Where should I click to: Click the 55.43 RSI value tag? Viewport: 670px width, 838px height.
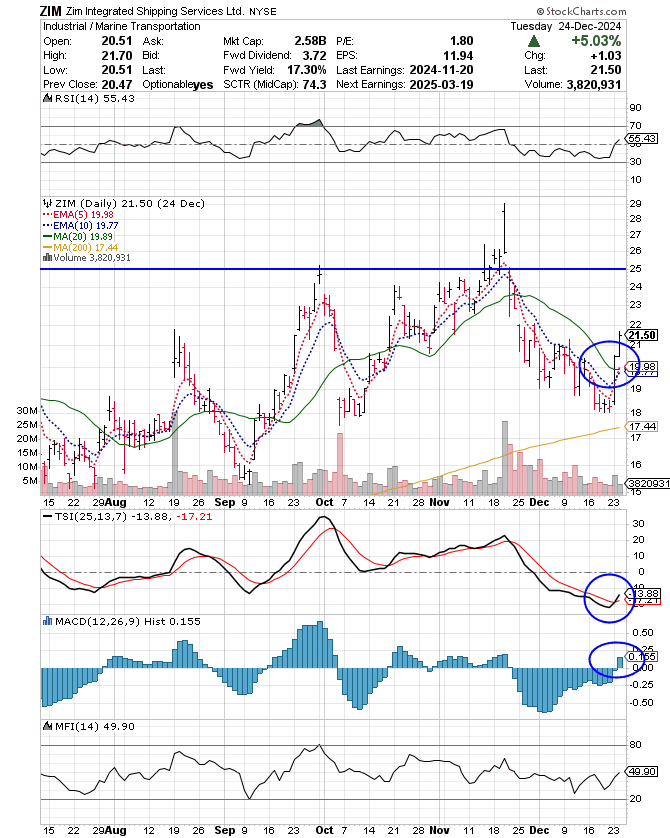click(642, 138)
